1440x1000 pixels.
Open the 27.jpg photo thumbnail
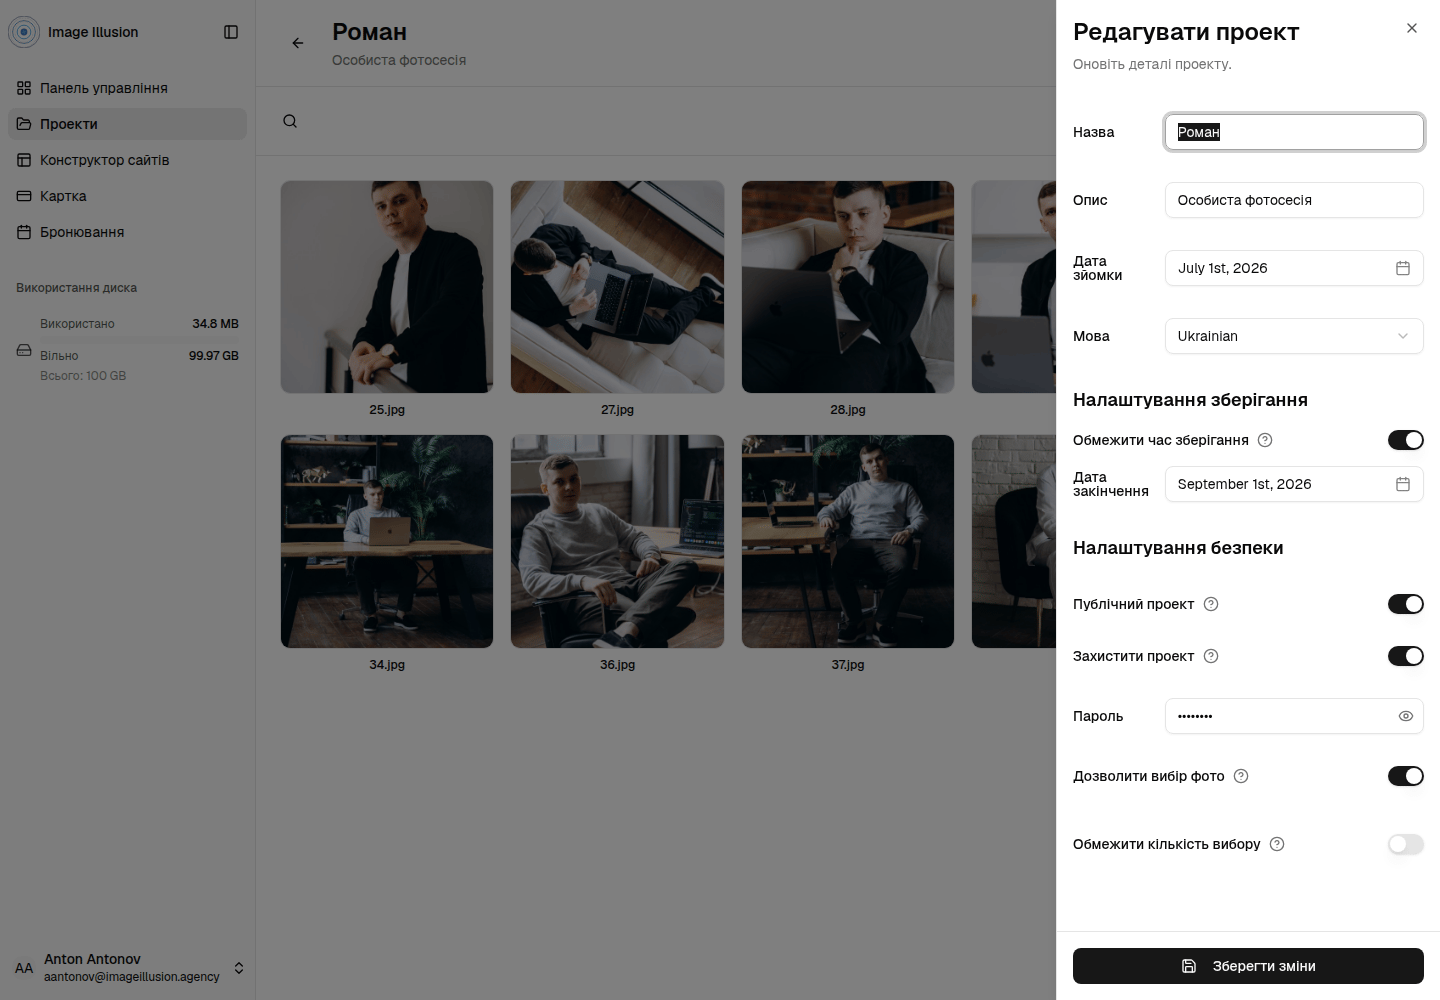click(617, 287)
